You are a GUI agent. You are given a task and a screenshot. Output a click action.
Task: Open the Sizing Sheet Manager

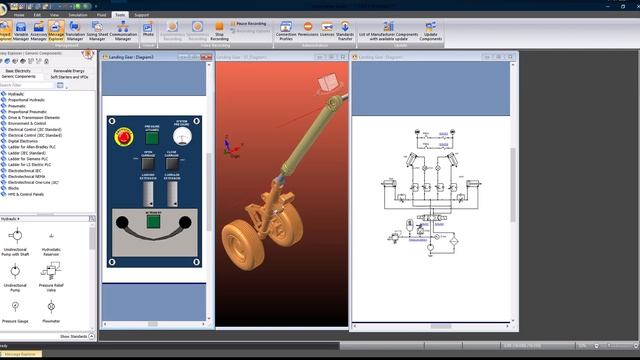pyautogui.click(x=97, y=31)
